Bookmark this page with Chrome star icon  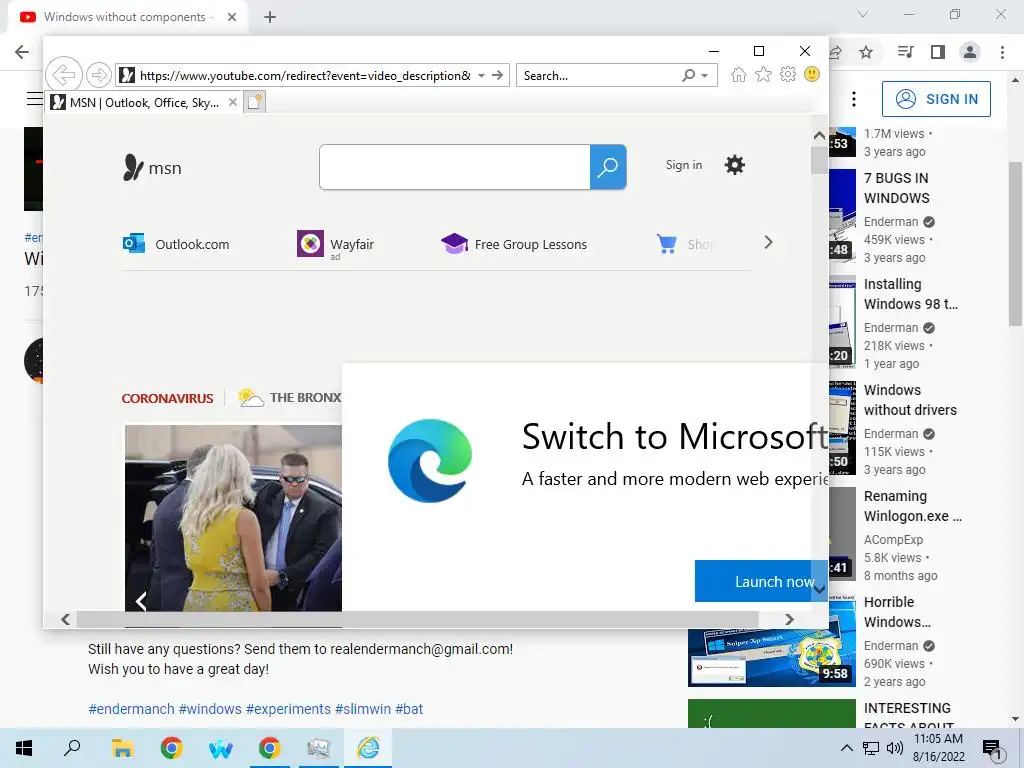click(866, 52)
